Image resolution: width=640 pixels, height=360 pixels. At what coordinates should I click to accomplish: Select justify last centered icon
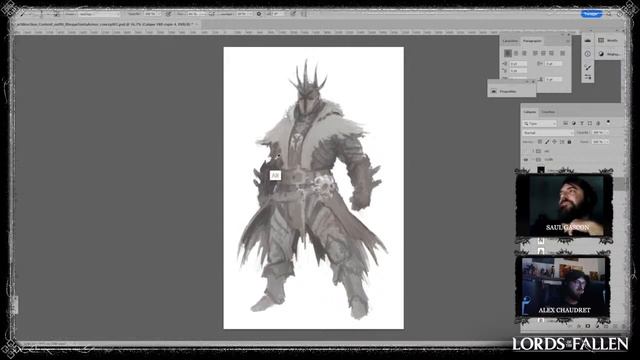(x=543, y=53)
